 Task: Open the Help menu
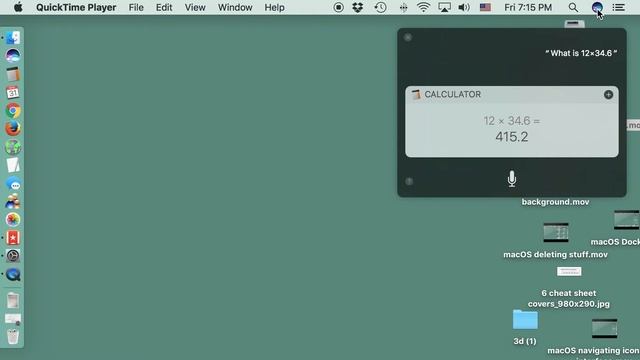pyautogui.click(x=274, y=7)
